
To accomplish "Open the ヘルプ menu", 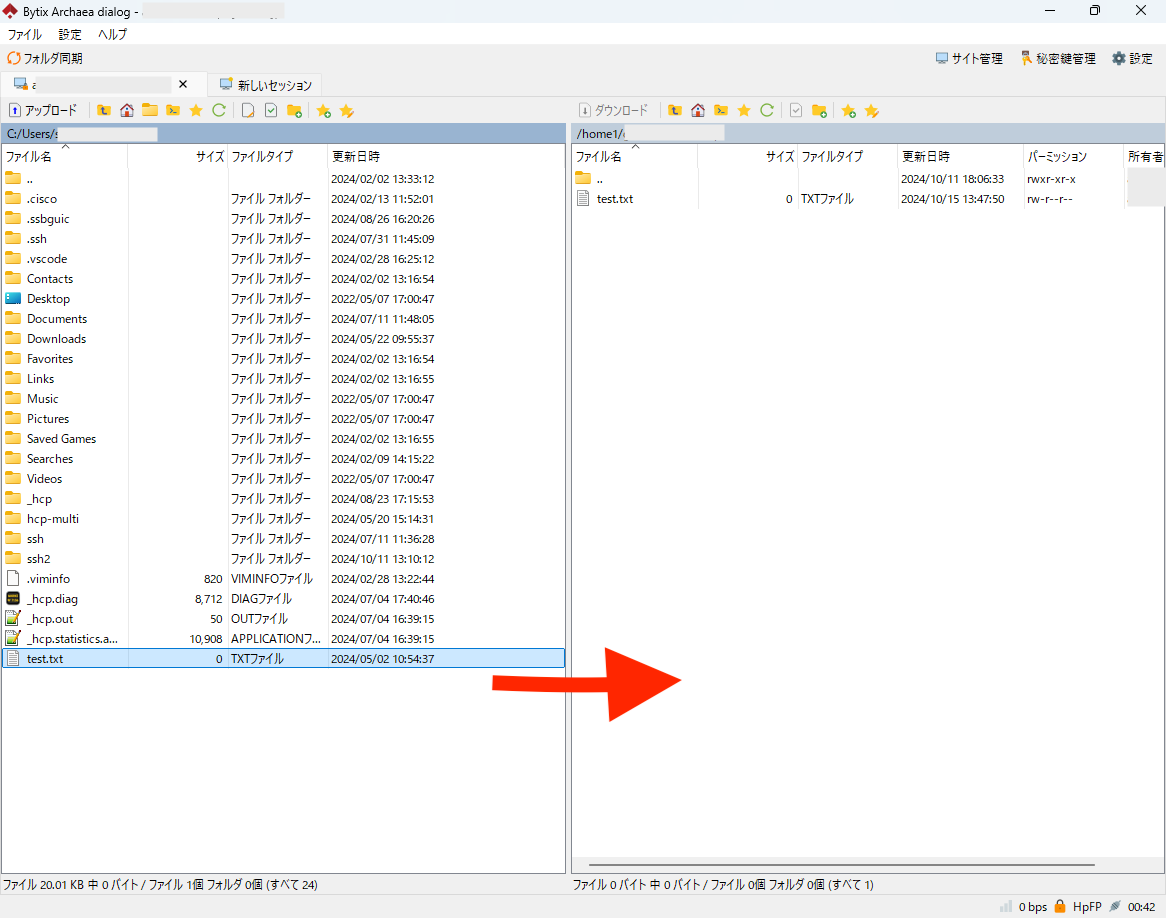I will (112, 34).
